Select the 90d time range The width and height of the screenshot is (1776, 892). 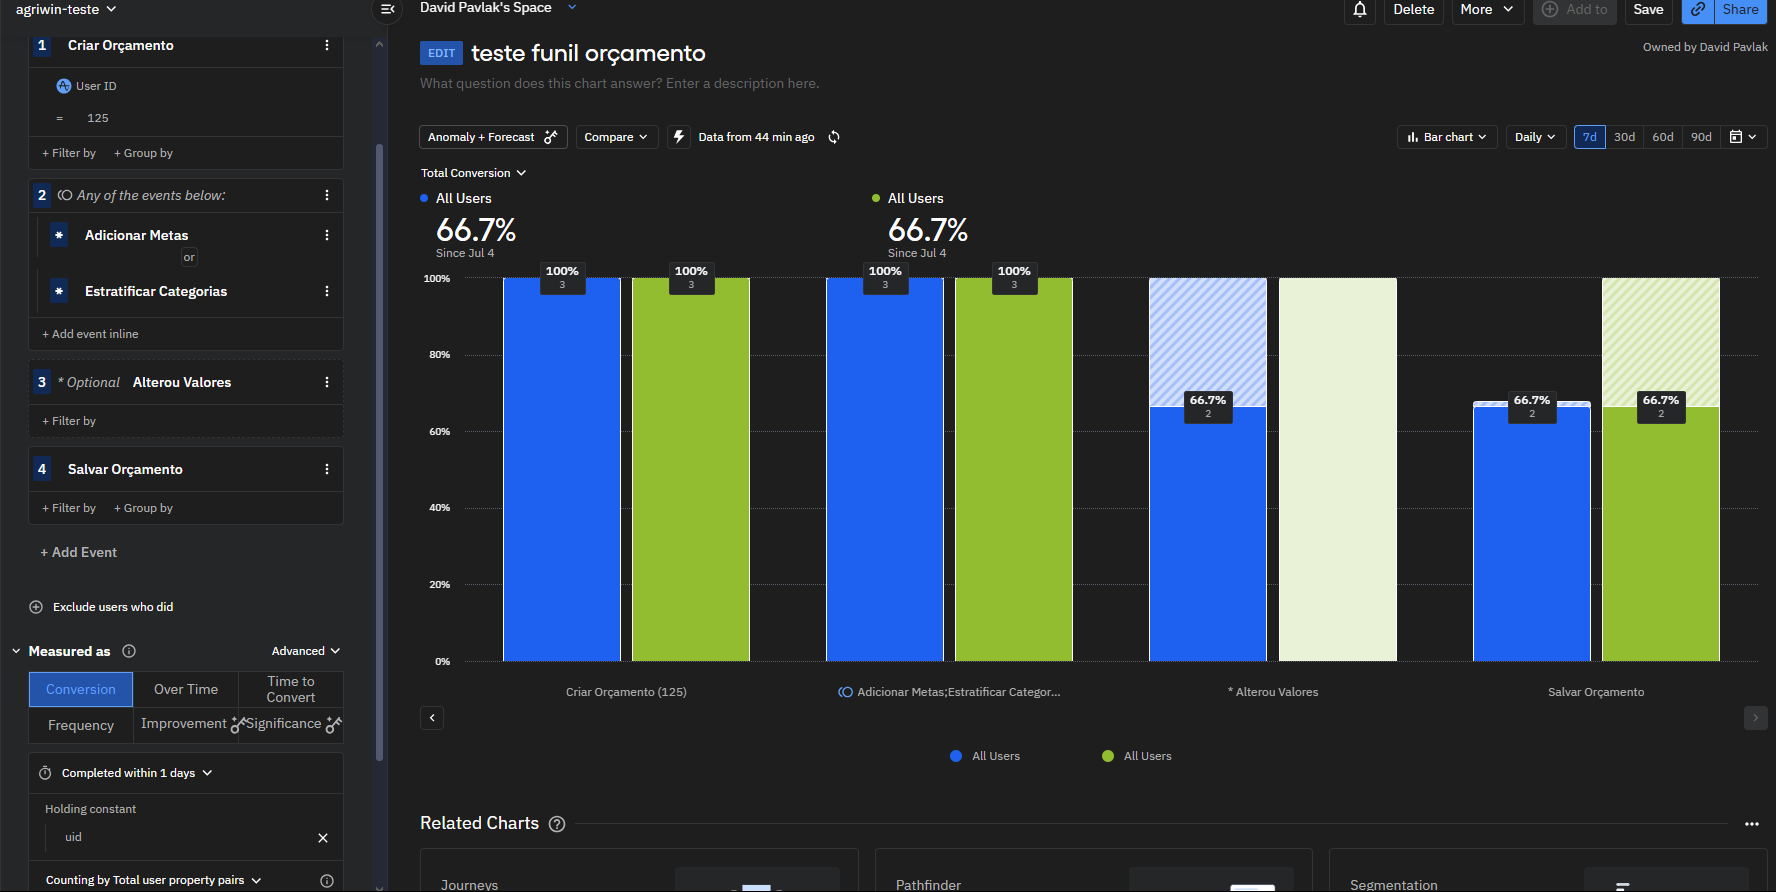(1701, 137)
